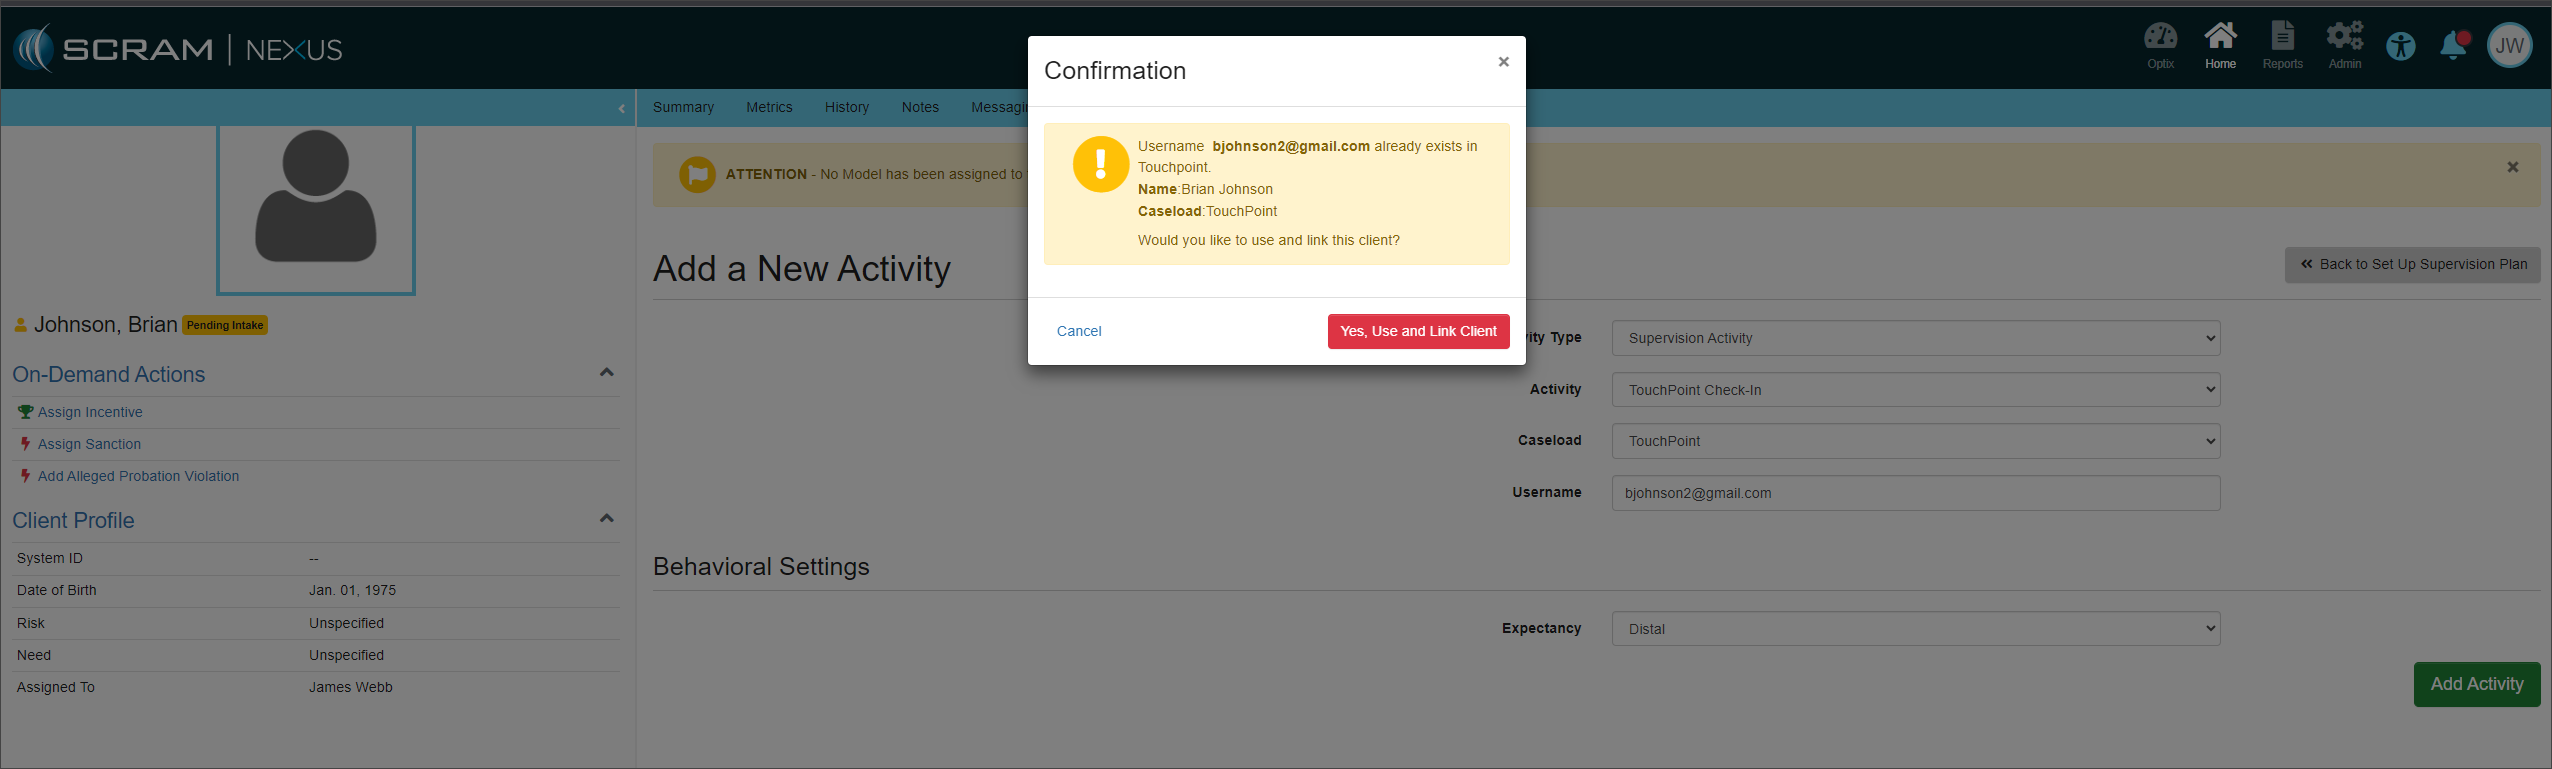The width and height of the screenshot is (2552, 769).
Task: Collapse the Client Profile section
Action: coord(606,519)
